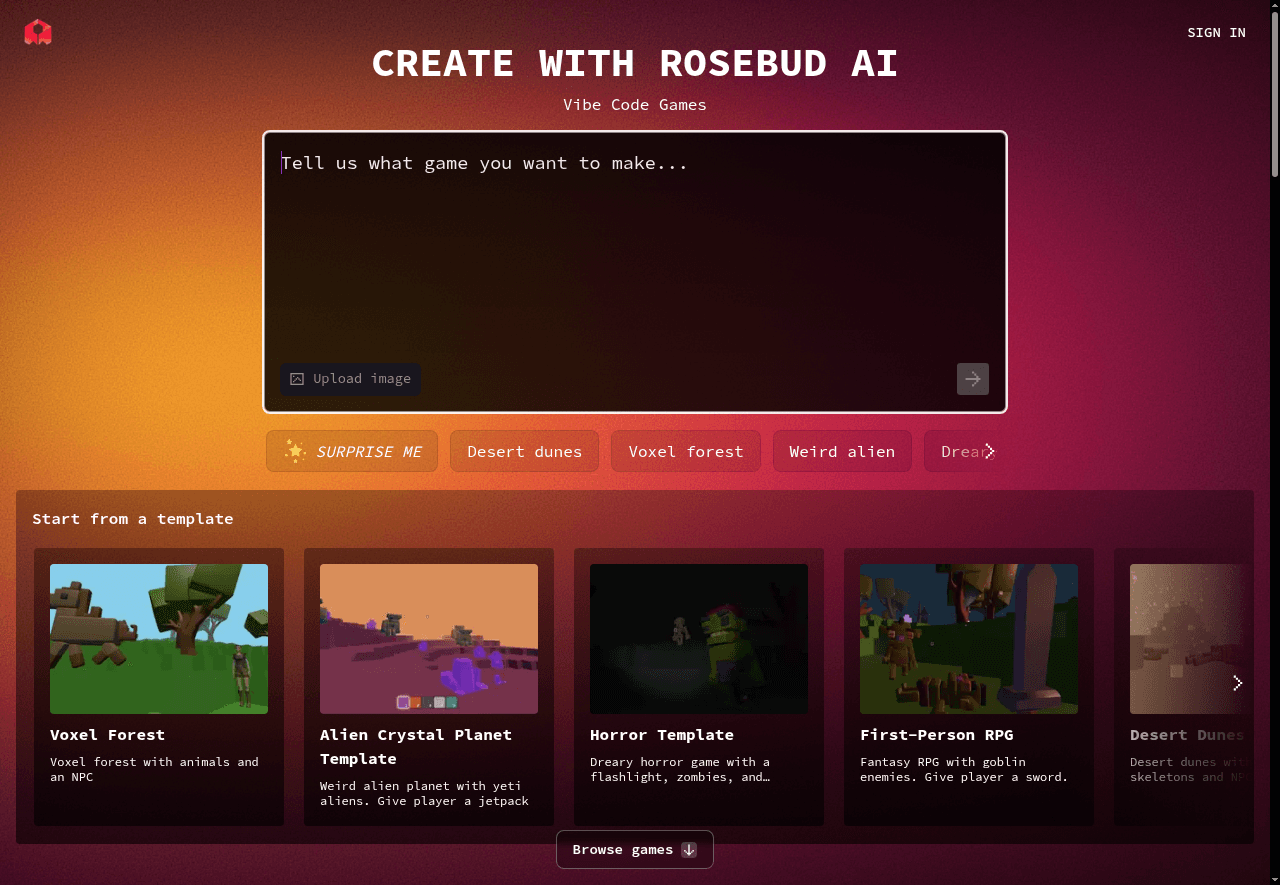The height and width of the screenshot is (885, 1280).
Task: Click the down-arrow icon in Browse games
Action: coord(688,849)
